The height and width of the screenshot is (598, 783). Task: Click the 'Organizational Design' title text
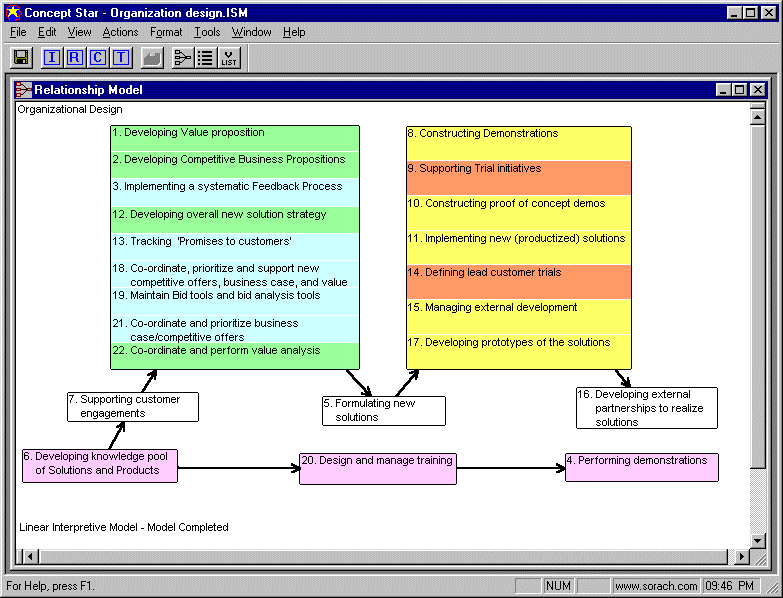pos(70,109)
